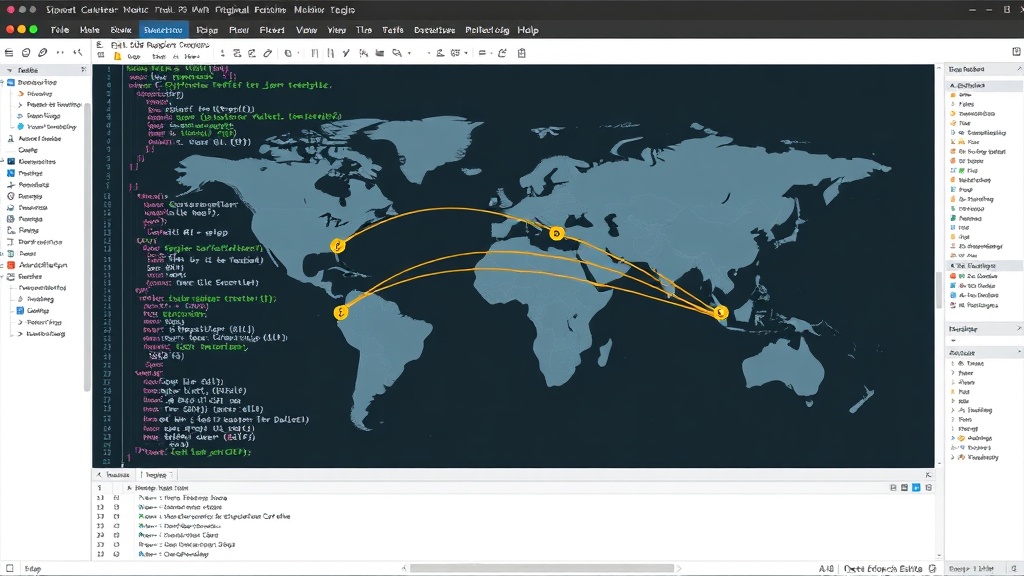Click the share arrow icon before clipboard
1024x576 pixels.
502,53
